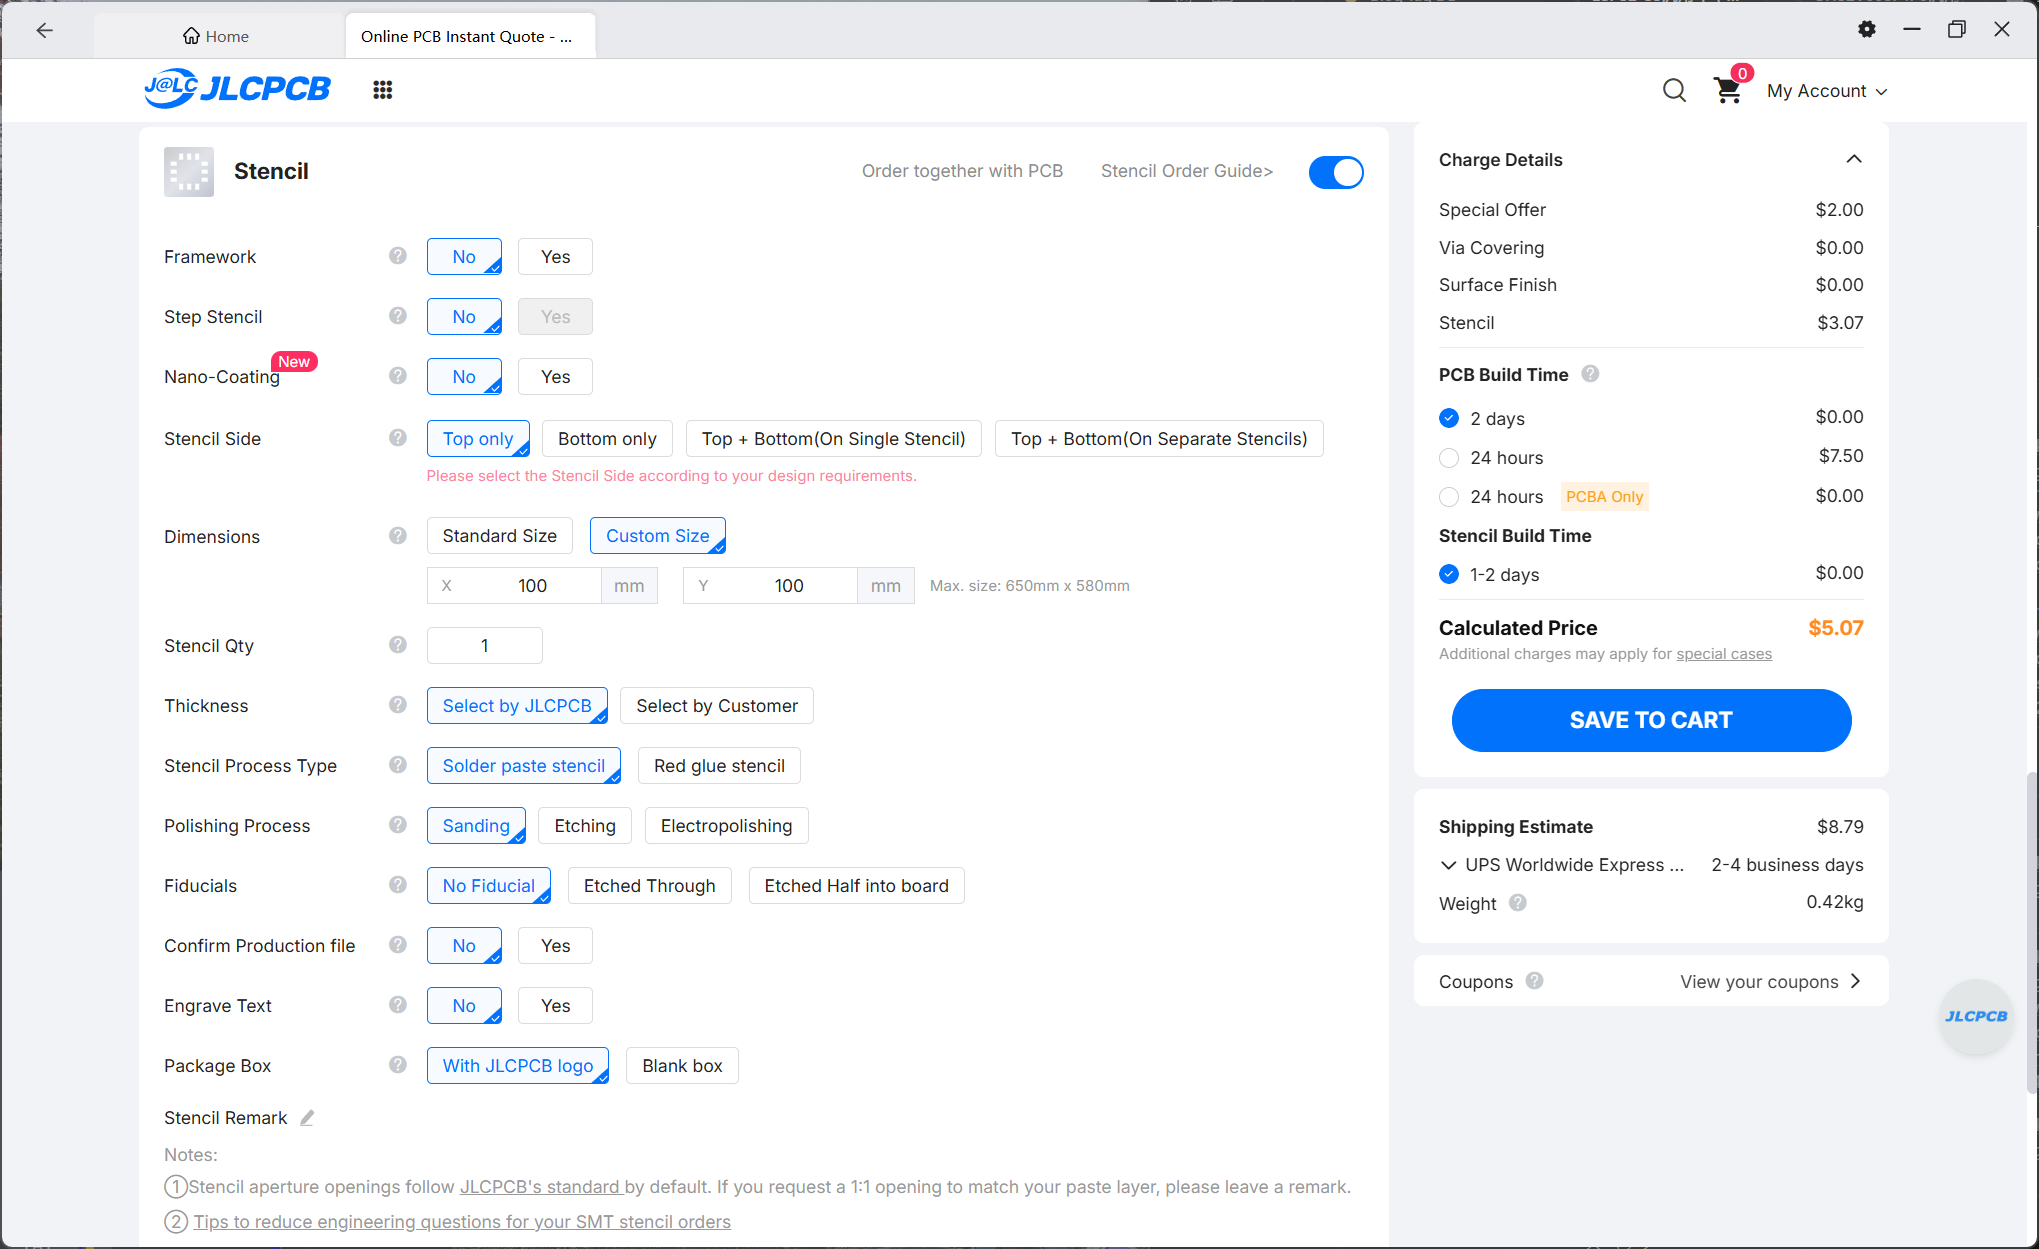Click the Stencil Remark pencil icon

[x=307, y=1118]
